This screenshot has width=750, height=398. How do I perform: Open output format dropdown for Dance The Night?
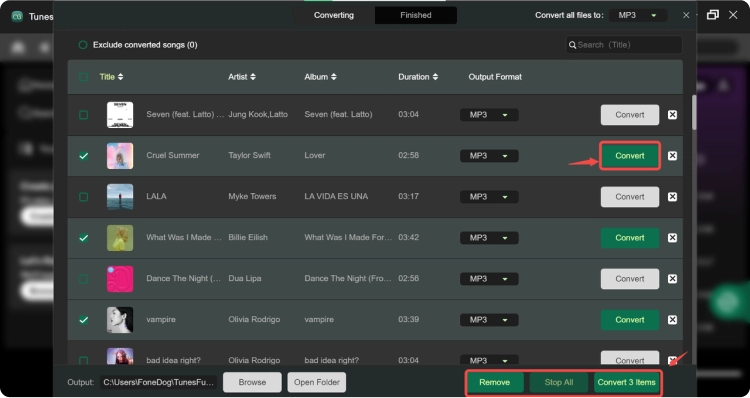tap(489, 279)
